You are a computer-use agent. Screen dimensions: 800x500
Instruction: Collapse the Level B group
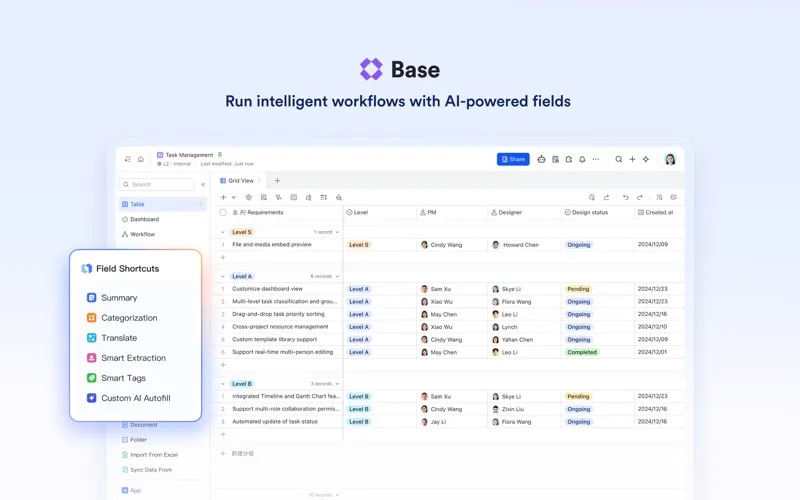point(222,384)
